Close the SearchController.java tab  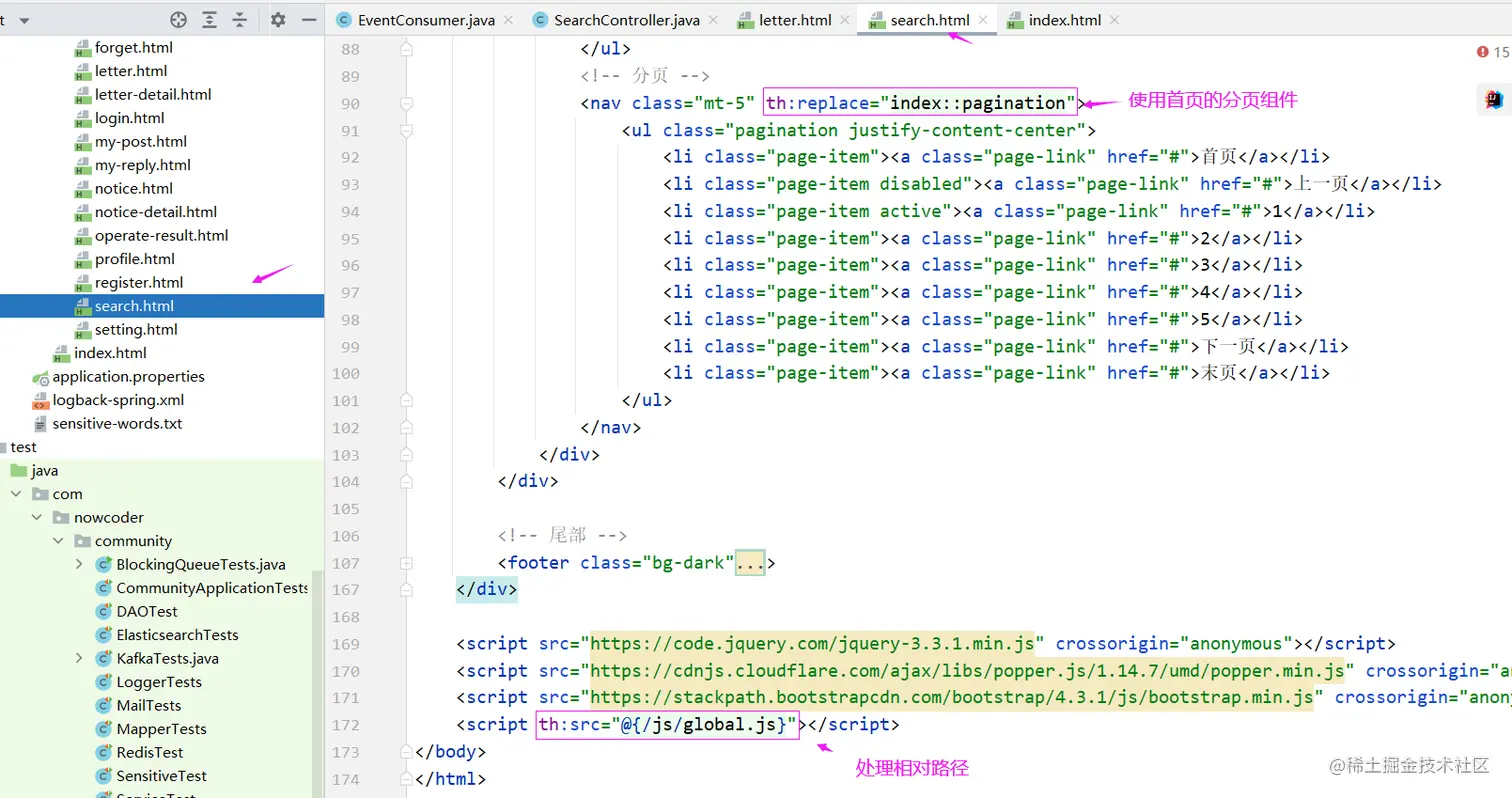point(713,20)
